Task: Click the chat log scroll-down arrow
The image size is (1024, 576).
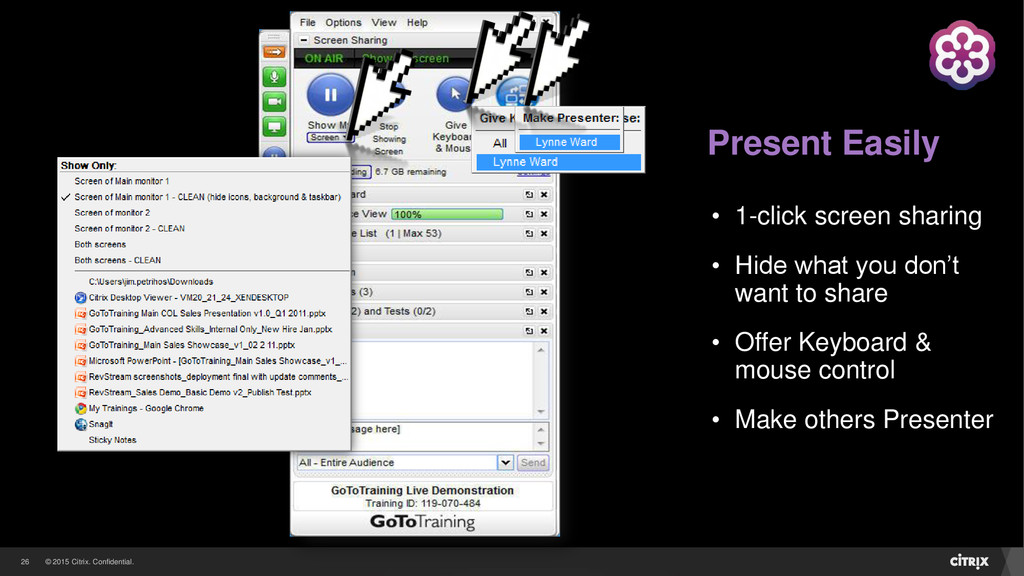Action: point(541,411)
